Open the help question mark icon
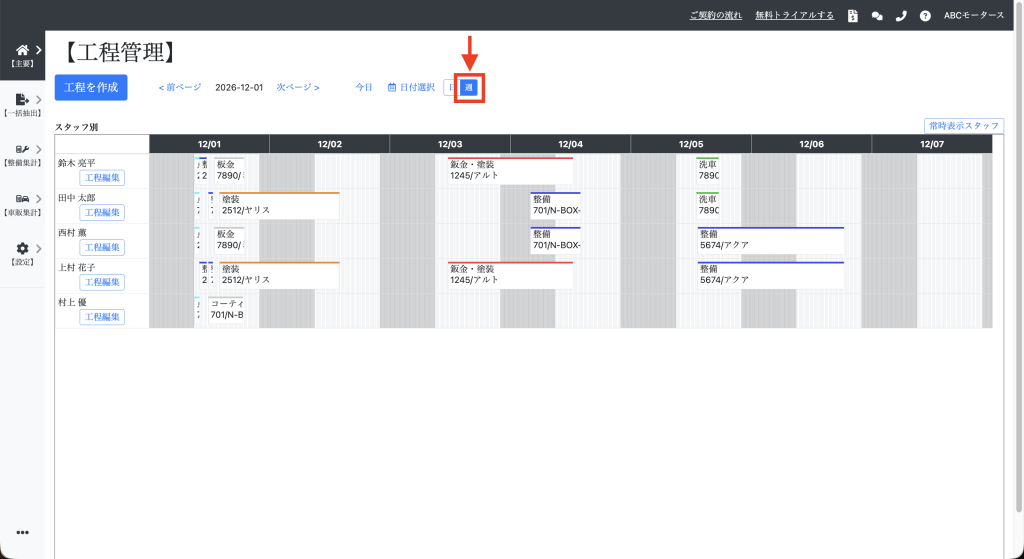Image resolution: width=1024 pixels, height=559 pixels. 925,16
